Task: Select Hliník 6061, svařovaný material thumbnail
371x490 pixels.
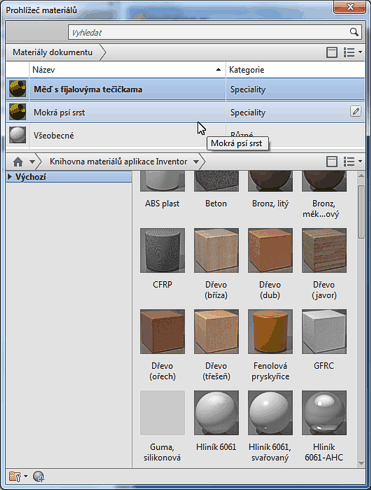Action: [x=270, y=413]
